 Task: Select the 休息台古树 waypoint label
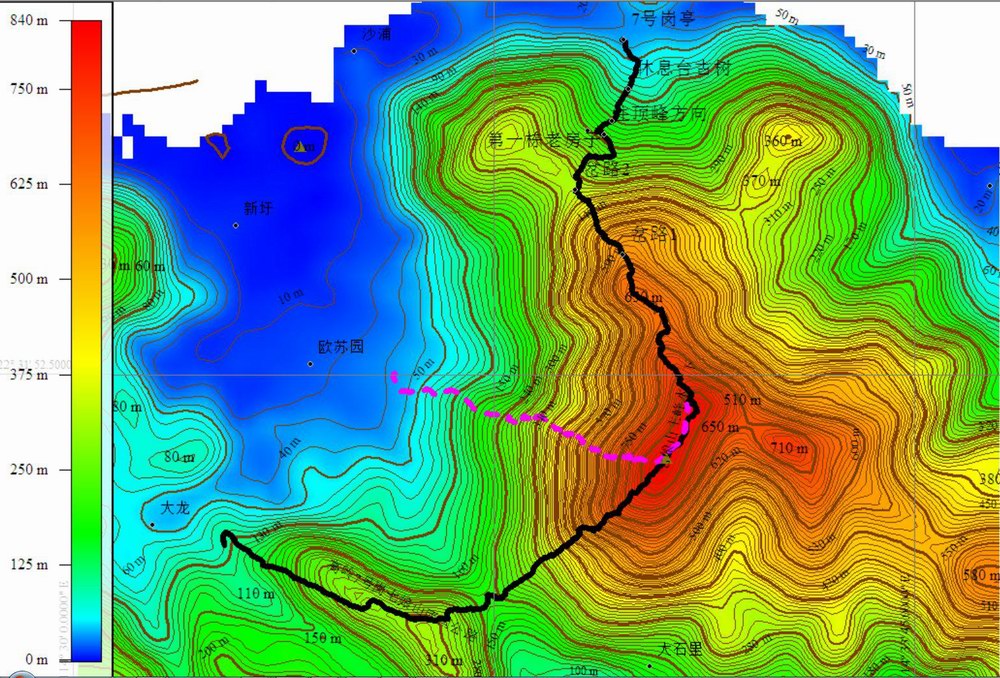click(x=684, y=68)
